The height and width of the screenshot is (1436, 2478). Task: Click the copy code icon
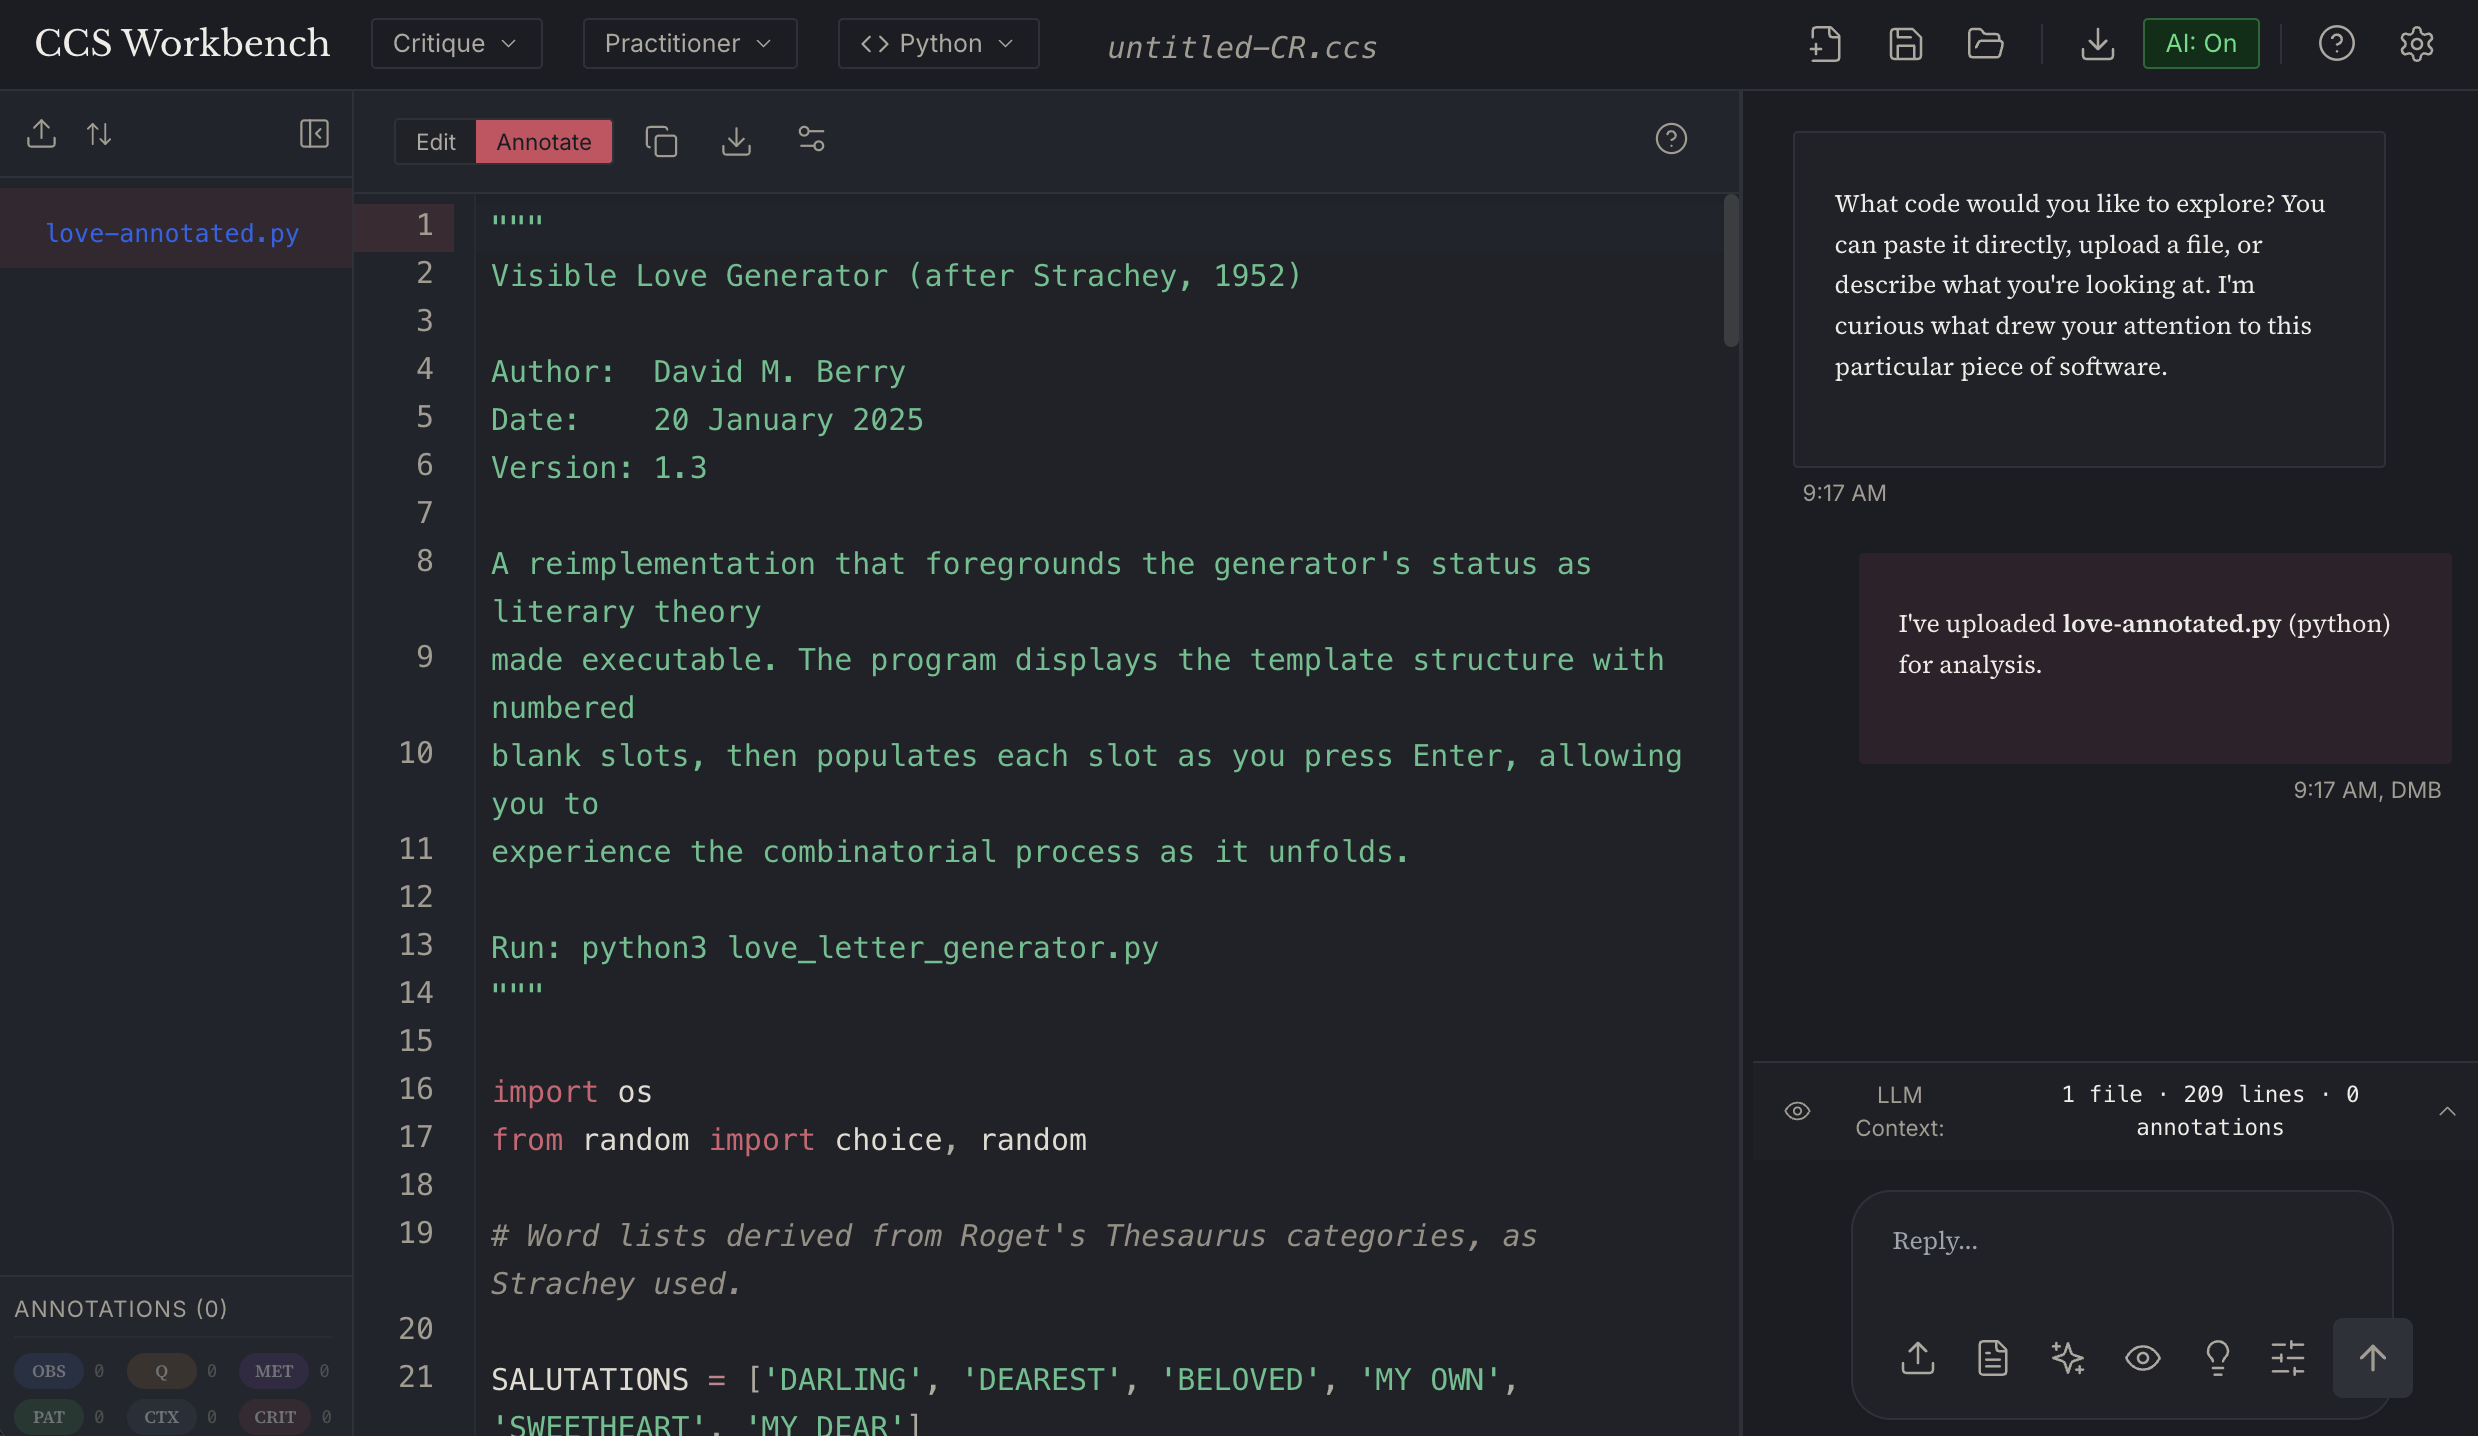661,141
